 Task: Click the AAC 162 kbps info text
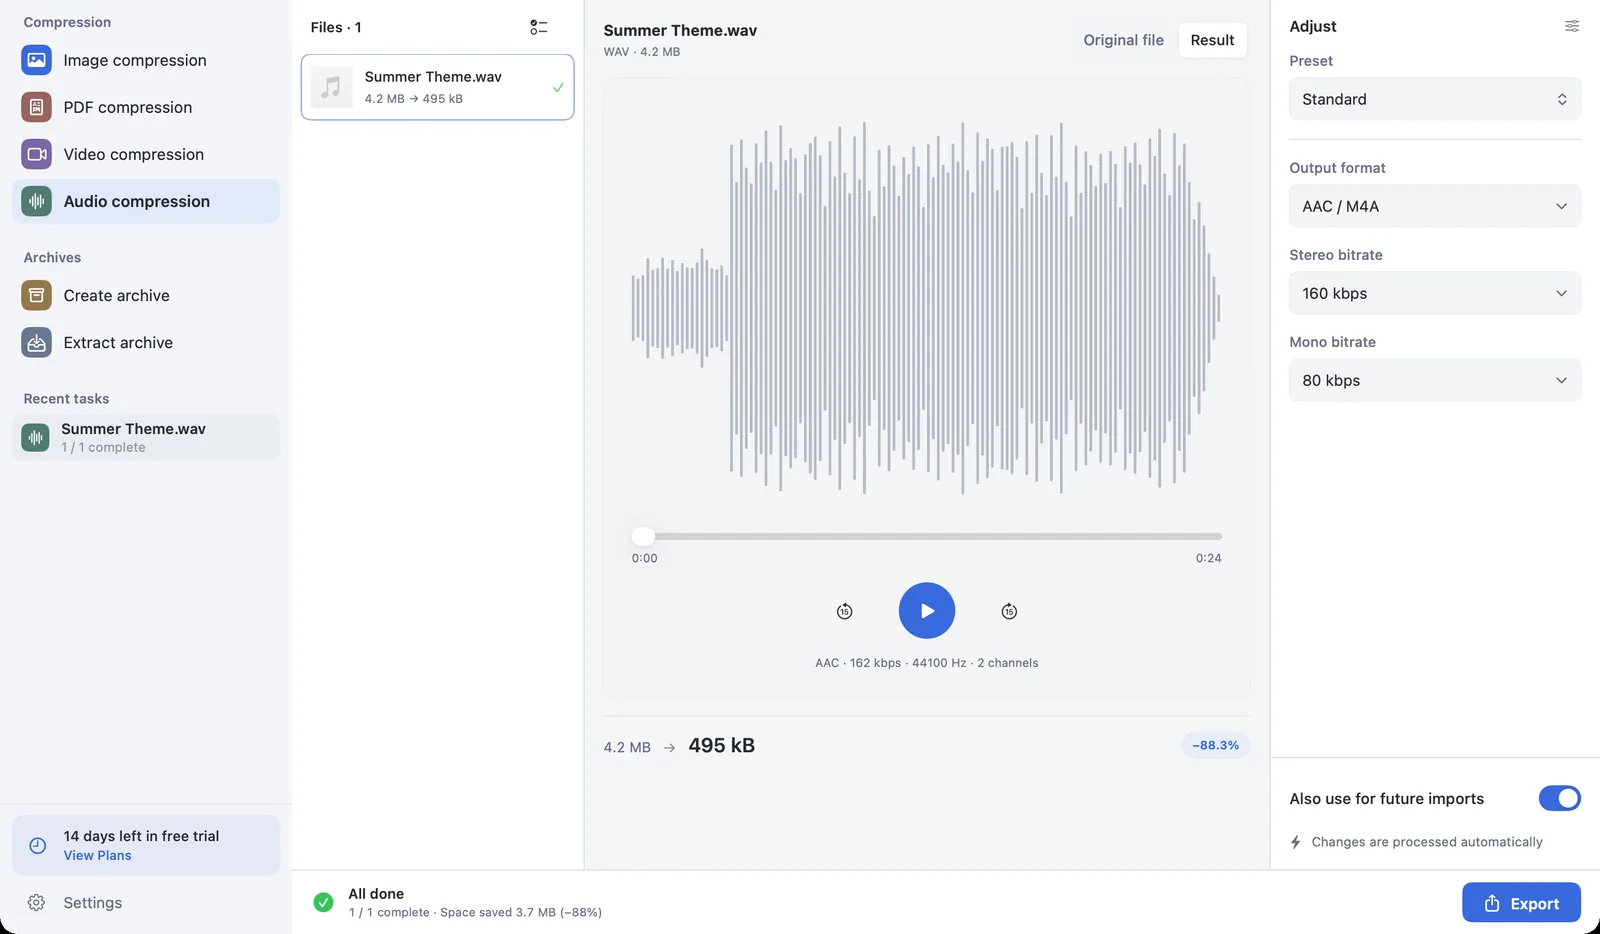(x=926, y=663)
